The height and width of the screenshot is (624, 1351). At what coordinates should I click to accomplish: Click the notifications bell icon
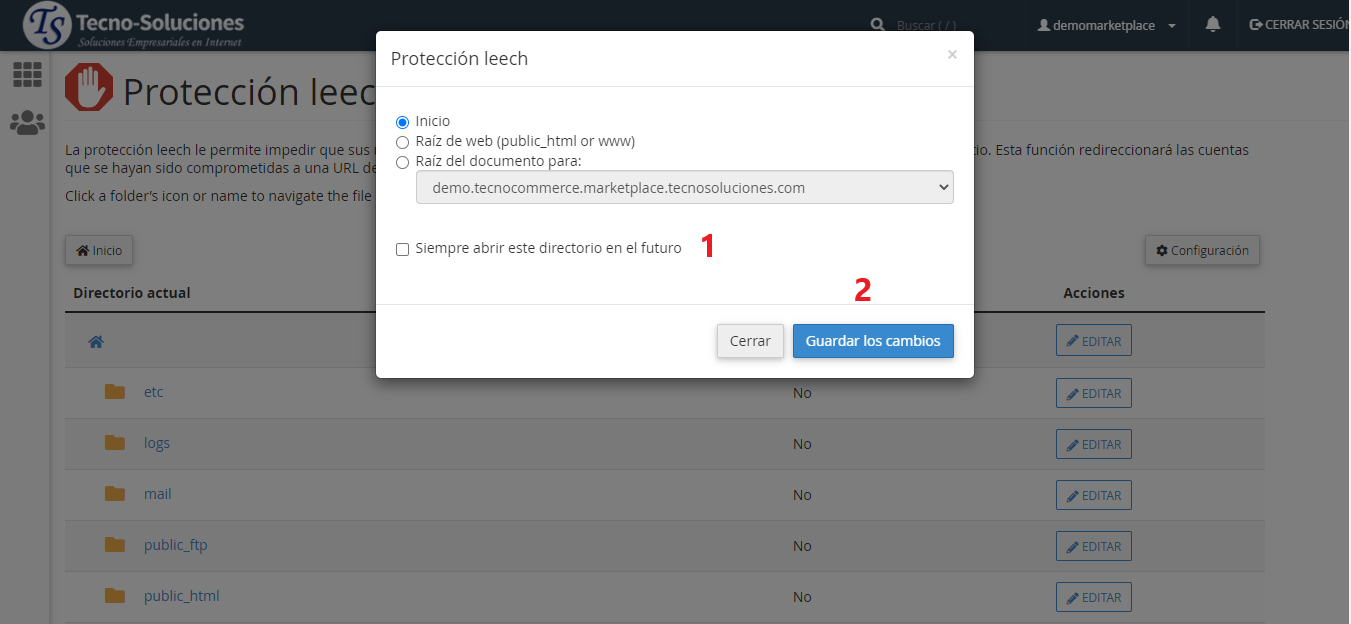[1213, 24]
